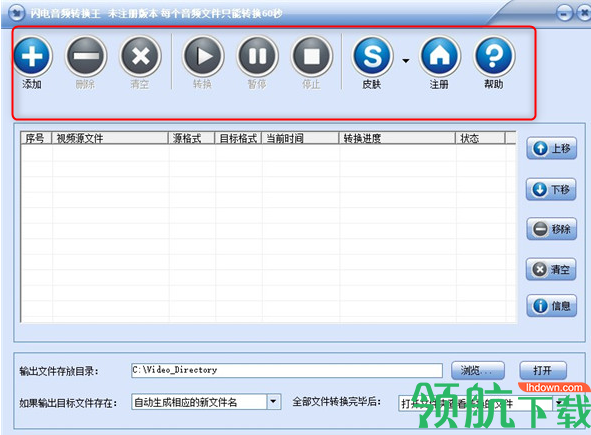Click the 转换进度 column header
This screenshot has height=435, width=591.
pos(397,138)
